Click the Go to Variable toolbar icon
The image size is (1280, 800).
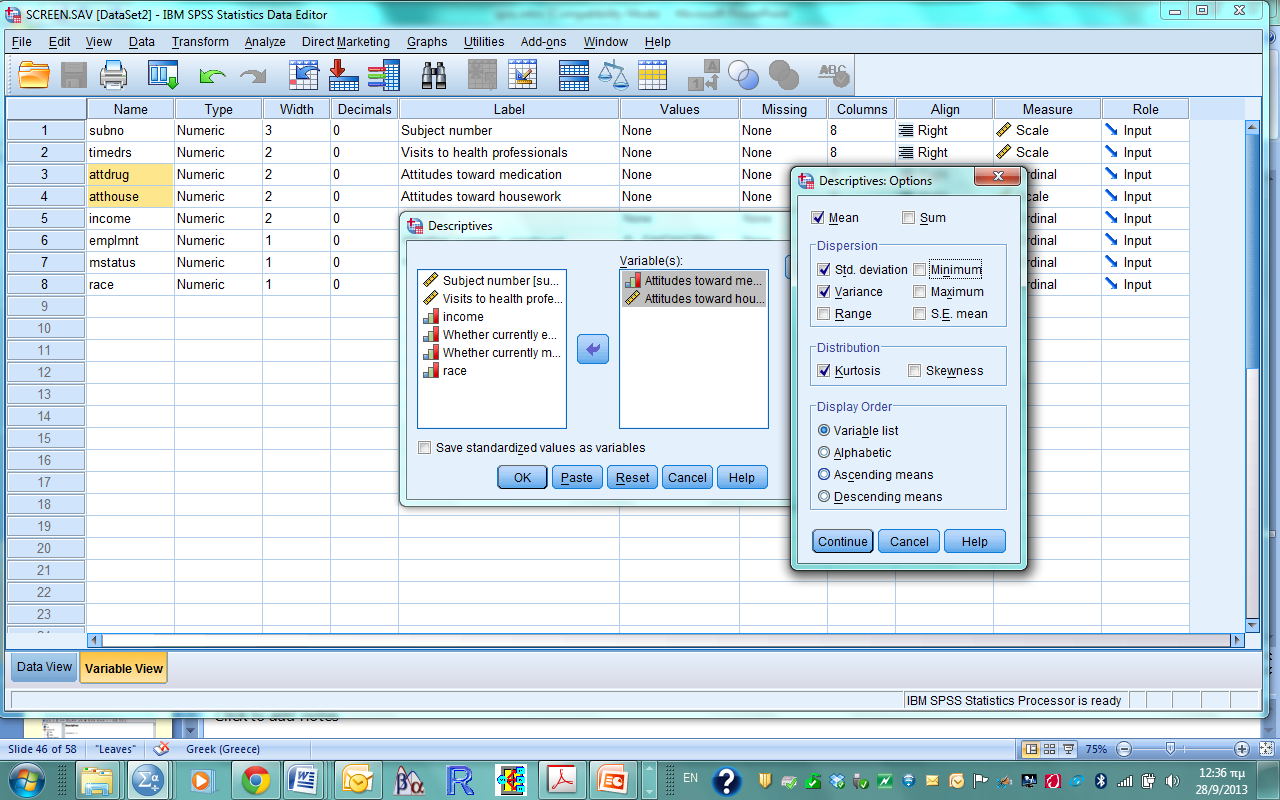tap(343, 75)
